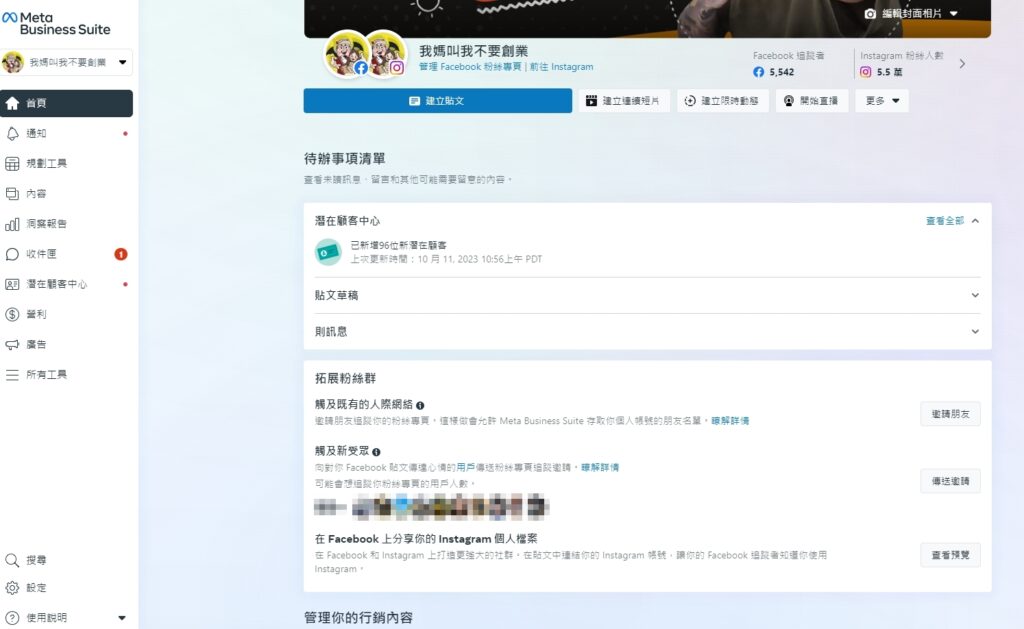Click info icon next to 觸及既有的人際網絡
Screen dimensions: 1024x629
(x=420, y=406)
